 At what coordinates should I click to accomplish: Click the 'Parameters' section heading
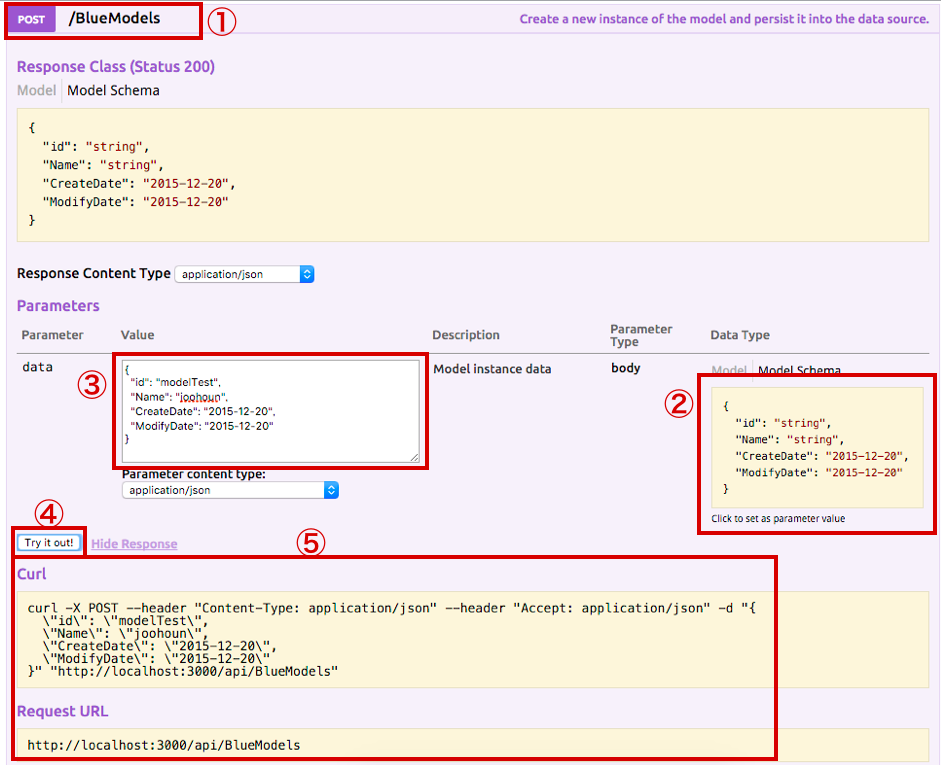(x=58, y=305)
